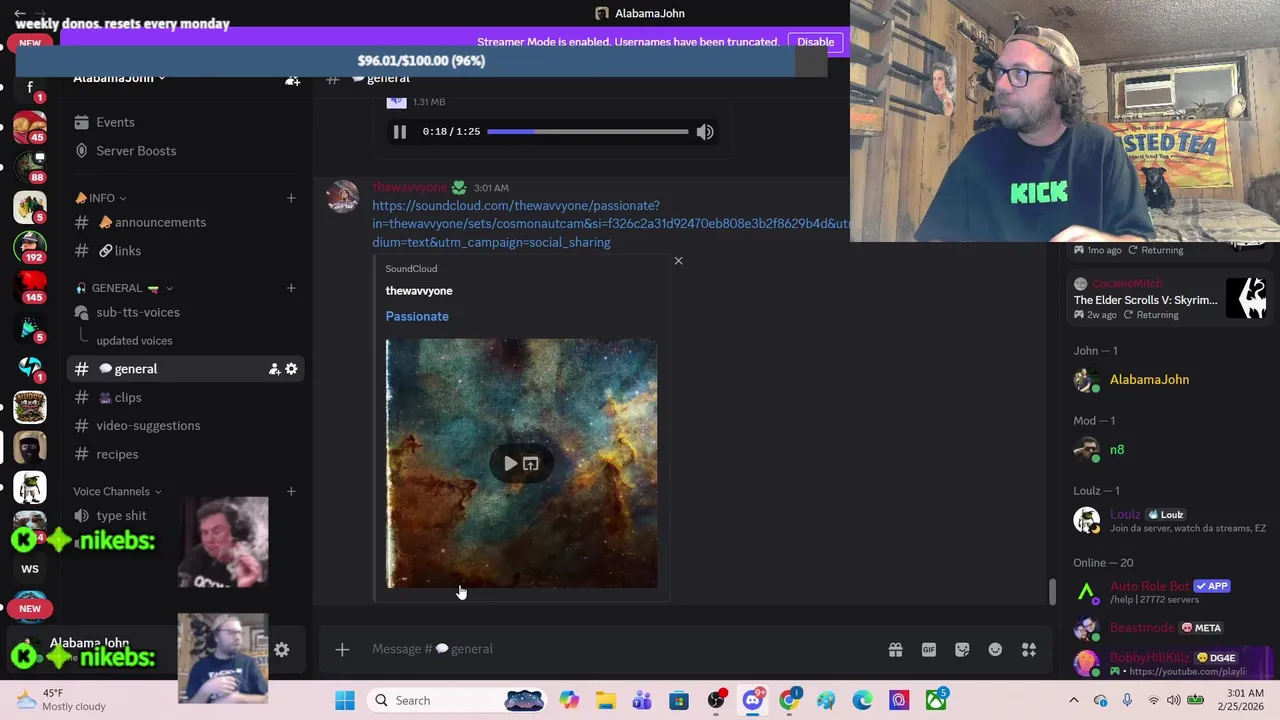Open the Passionate track title link
This screenshot has height=720, width=1280.
417,316
